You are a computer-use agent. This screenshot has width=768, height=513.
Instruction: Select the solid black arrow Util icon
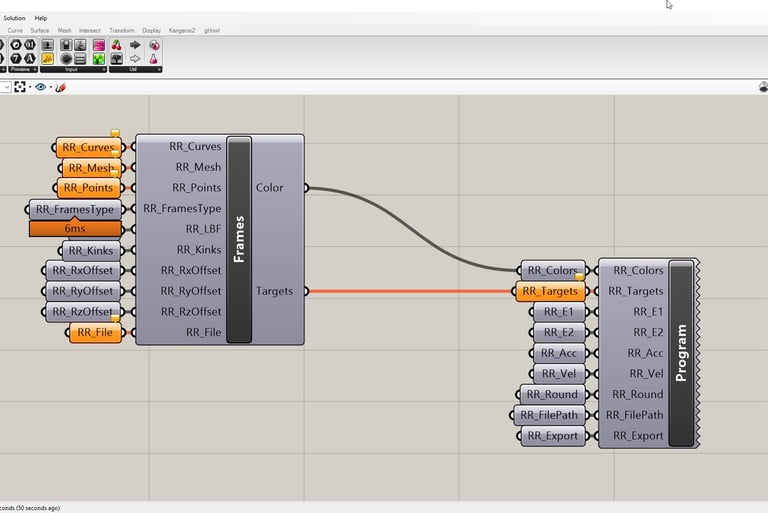tap(135, 45)
